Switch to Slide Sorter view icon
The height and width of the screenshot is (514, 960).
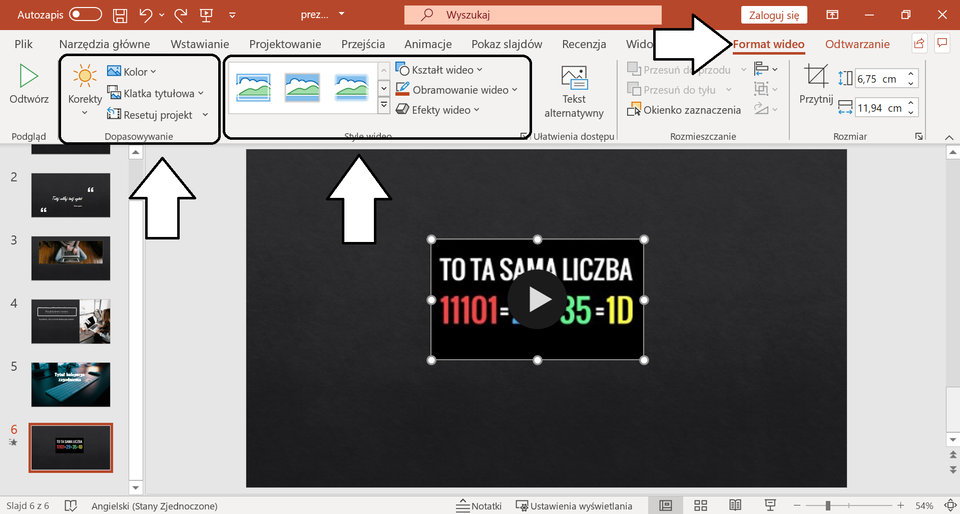[700, 505]
